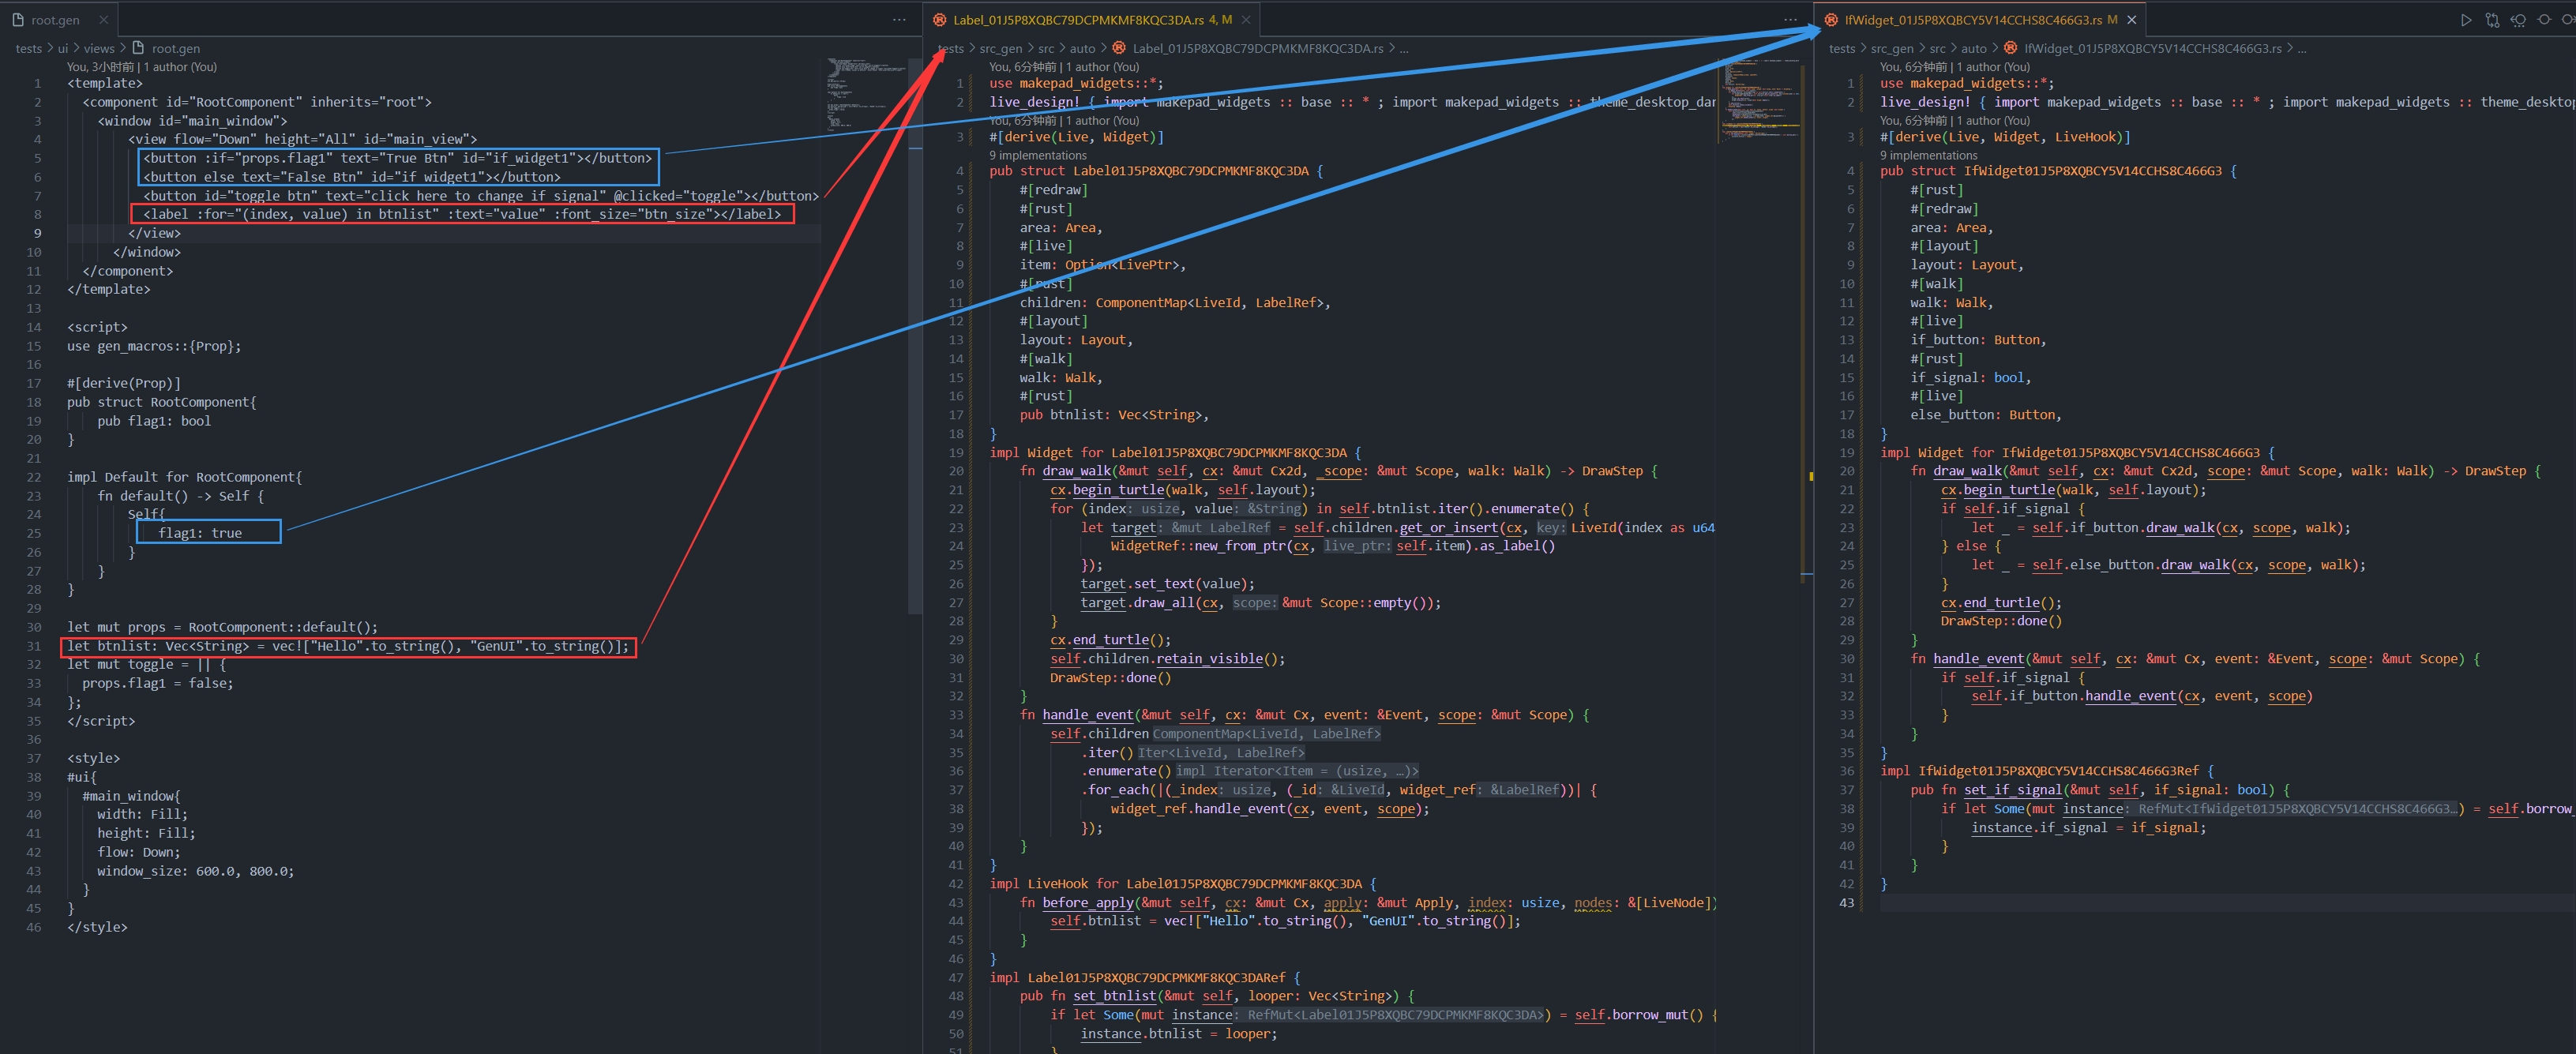Open 'src' breadcrumb in IfWidget editor
This screenshot has height=1054, width=2576.
1938,48
